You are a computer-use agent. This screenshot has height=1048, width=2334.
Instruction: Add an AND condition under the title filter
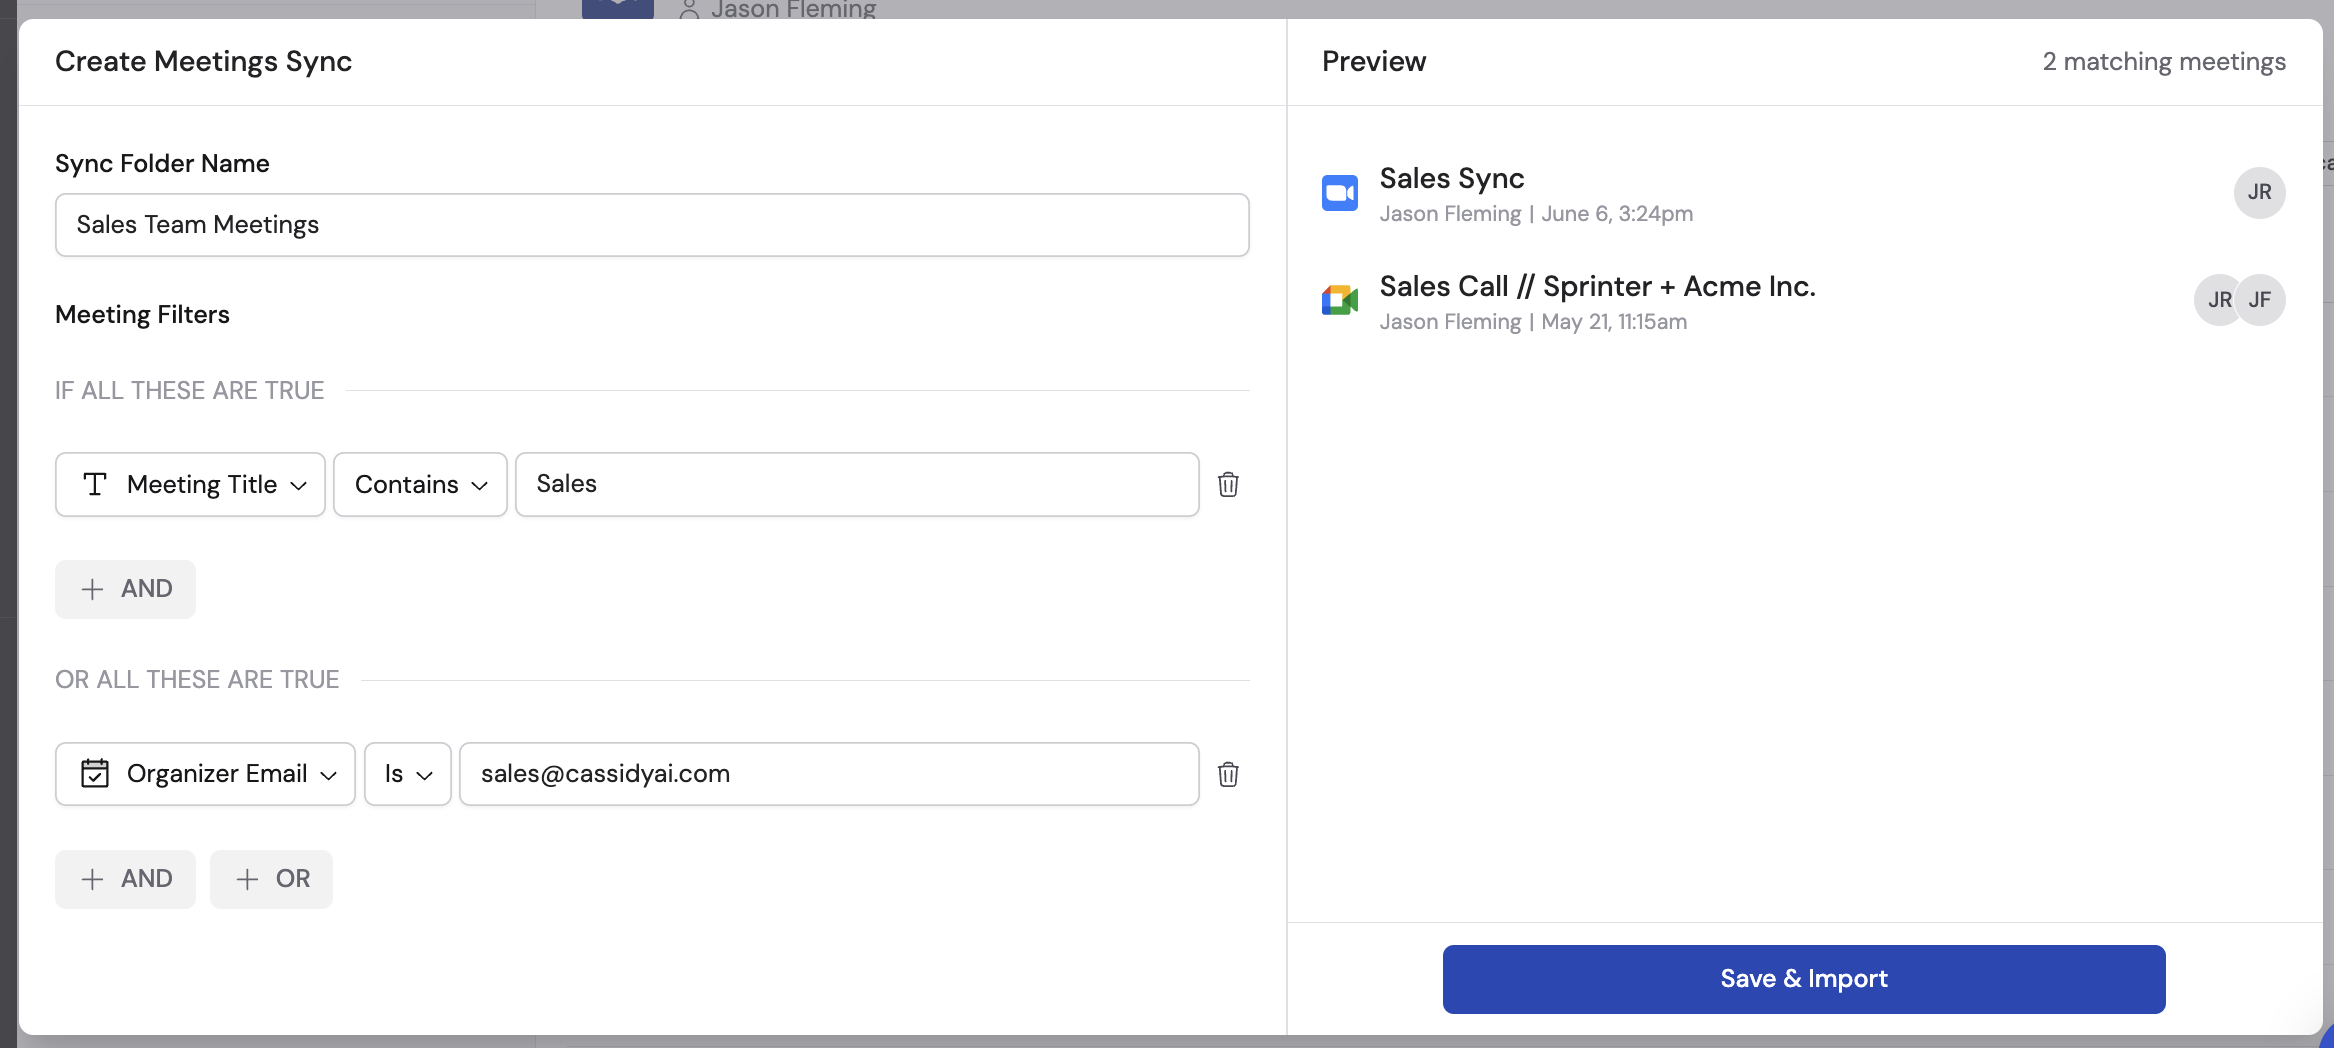pos(125,589)
